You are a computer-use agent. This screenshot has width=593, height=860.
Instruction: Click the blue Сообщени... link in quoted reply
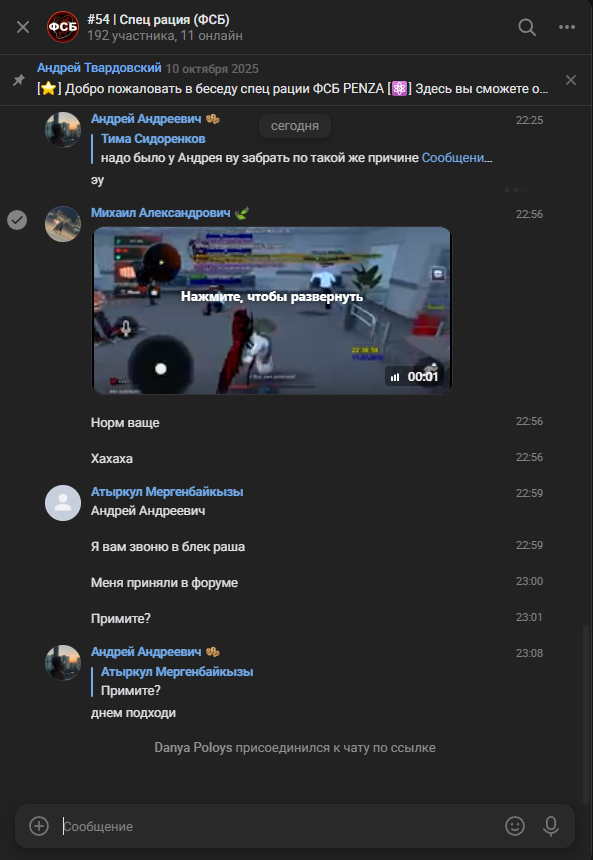[x=457, y=158]
